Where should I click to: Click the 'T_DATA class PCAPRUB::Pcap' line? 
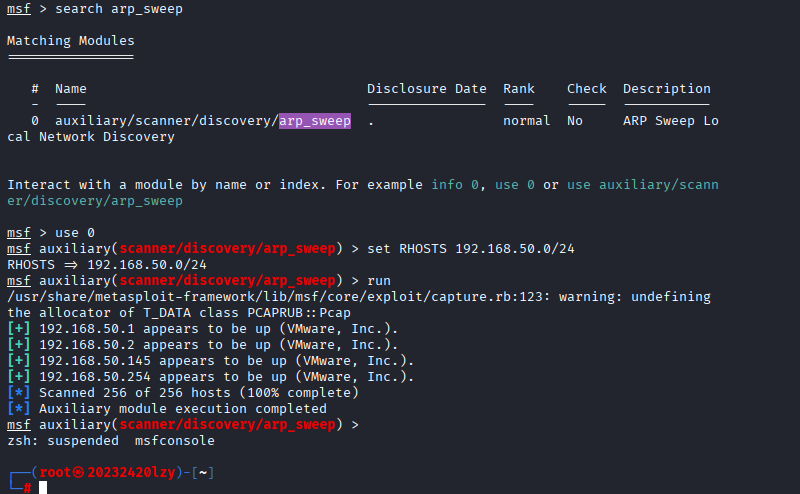tap(179, 313)
